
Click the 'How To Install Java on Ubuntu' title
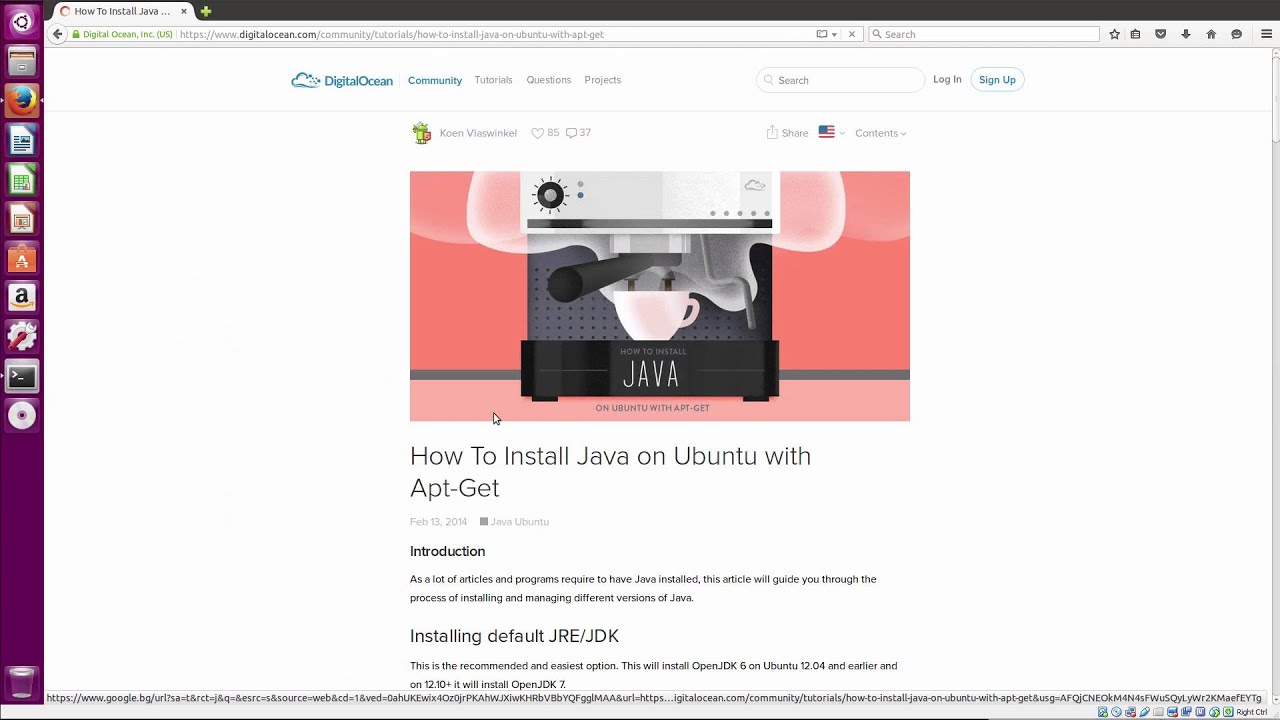(610, 471)
